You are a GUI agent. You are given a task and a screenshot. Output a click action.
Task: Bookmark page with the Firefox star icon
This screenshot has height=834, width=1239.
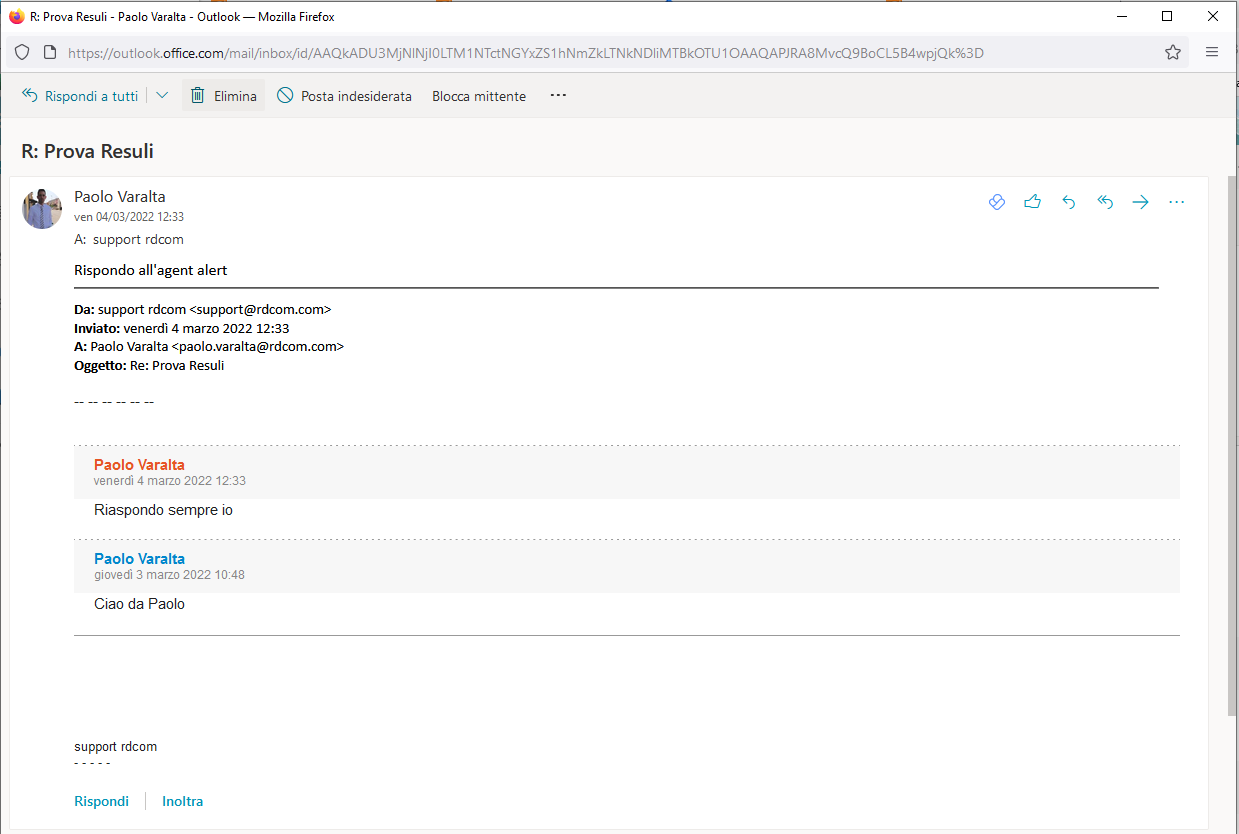pyautogui.click(x=1173, y=53)
